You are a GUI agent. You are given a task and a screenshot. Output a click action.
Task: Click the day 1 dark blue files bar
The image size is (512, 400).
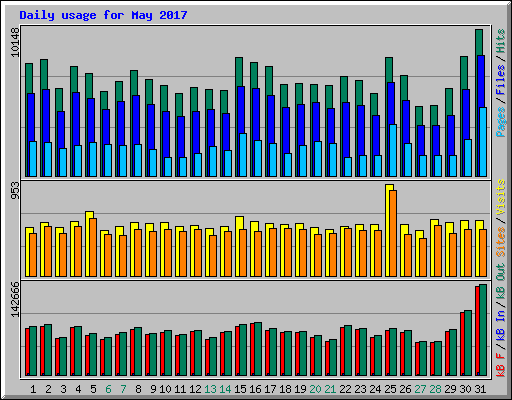pyautogui.click(x=31, y=117)
